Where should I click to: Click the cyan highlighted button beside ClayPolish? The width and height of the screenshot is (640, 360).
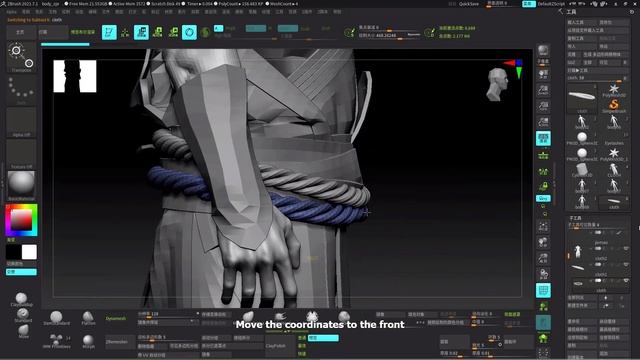323,338
